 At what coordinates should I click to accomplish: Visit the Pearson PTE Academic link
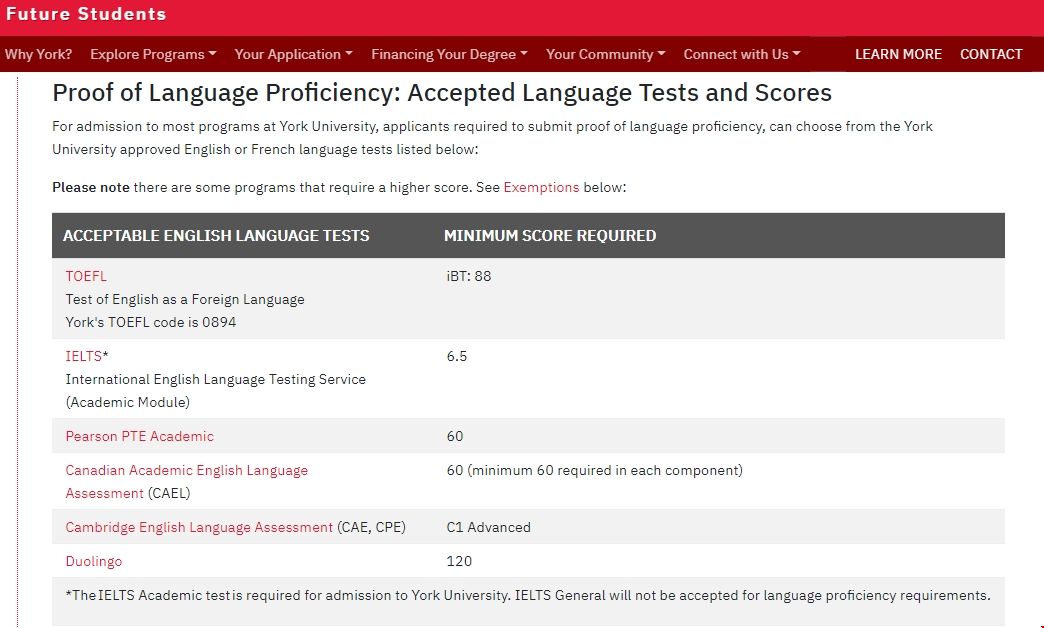tap(139, 436)
